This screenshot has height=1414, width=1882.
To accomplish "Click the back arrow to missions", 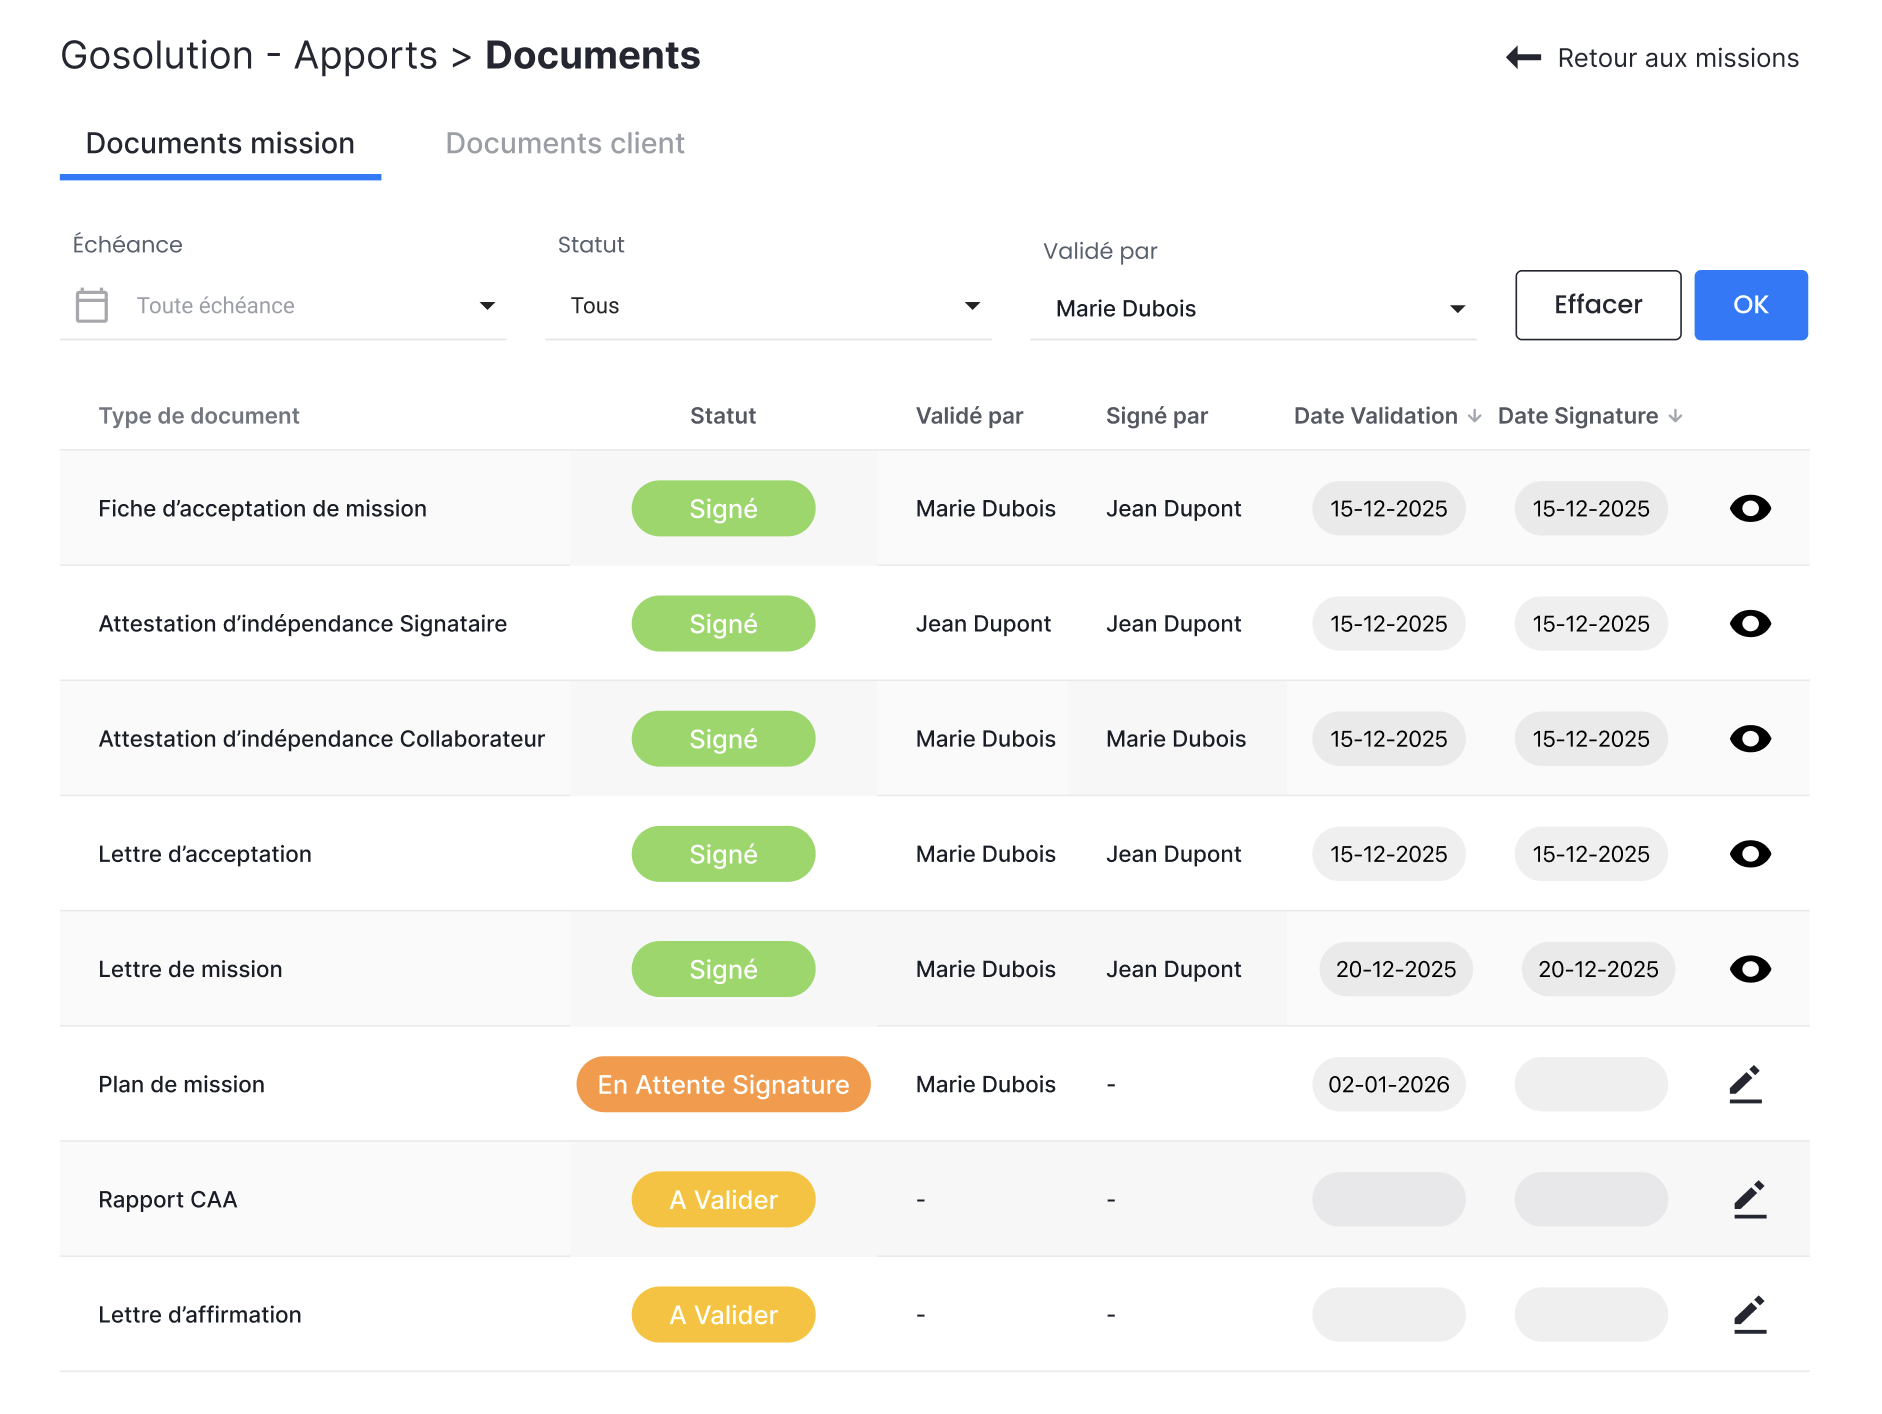I will [1524, 58].
